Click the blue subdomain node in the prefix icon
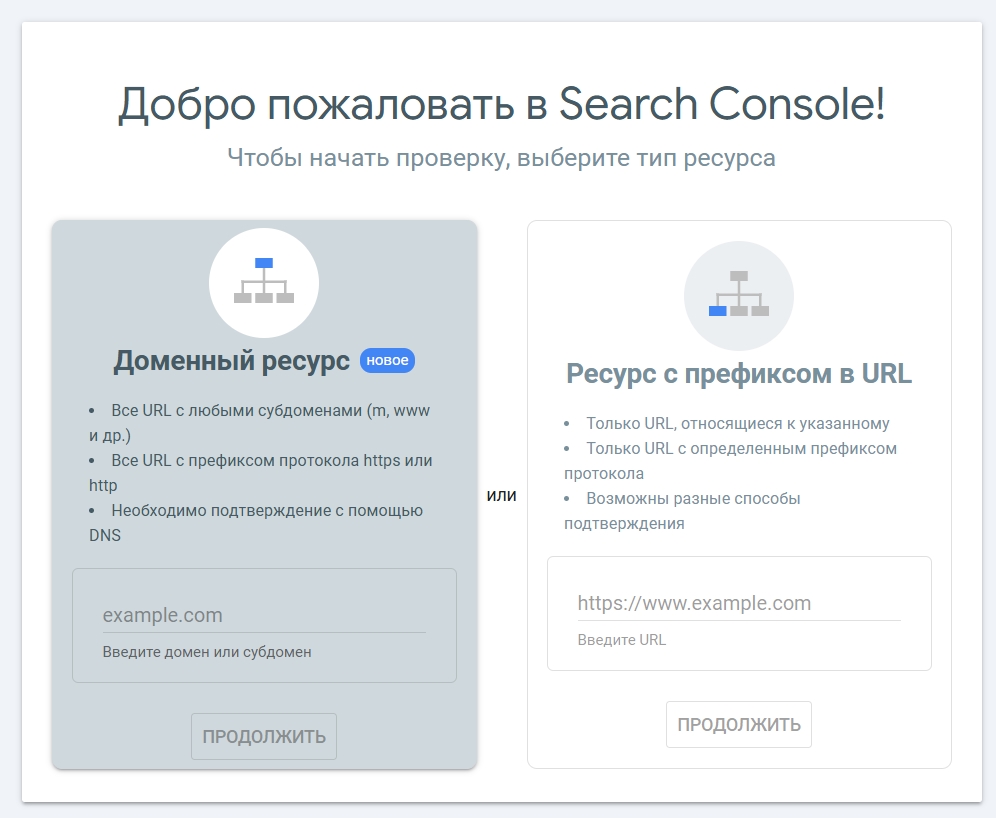Viewport: 996px width, 818px height. [717, 311]
